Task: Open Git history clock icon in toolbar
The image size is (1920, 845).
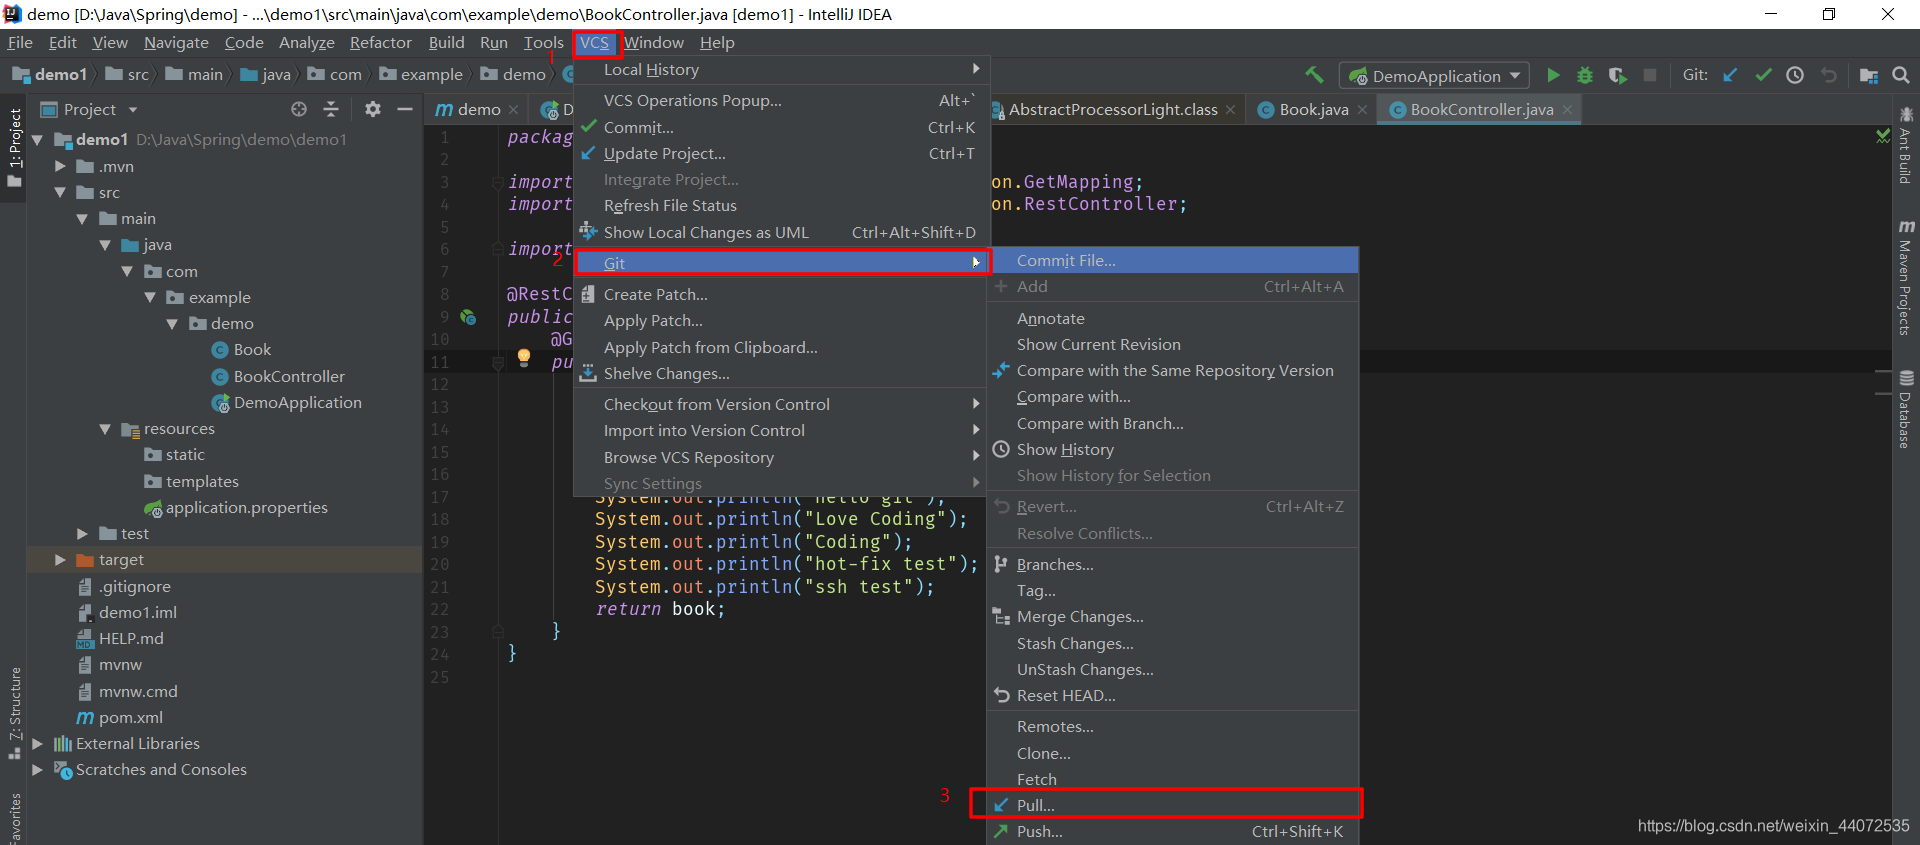Action: coord(1795,75)
